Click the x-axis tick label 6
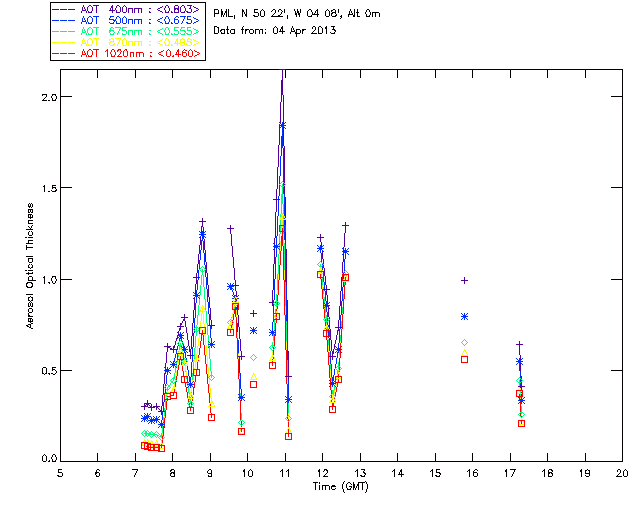The image size is (640, 512). [x=98, y=473]
